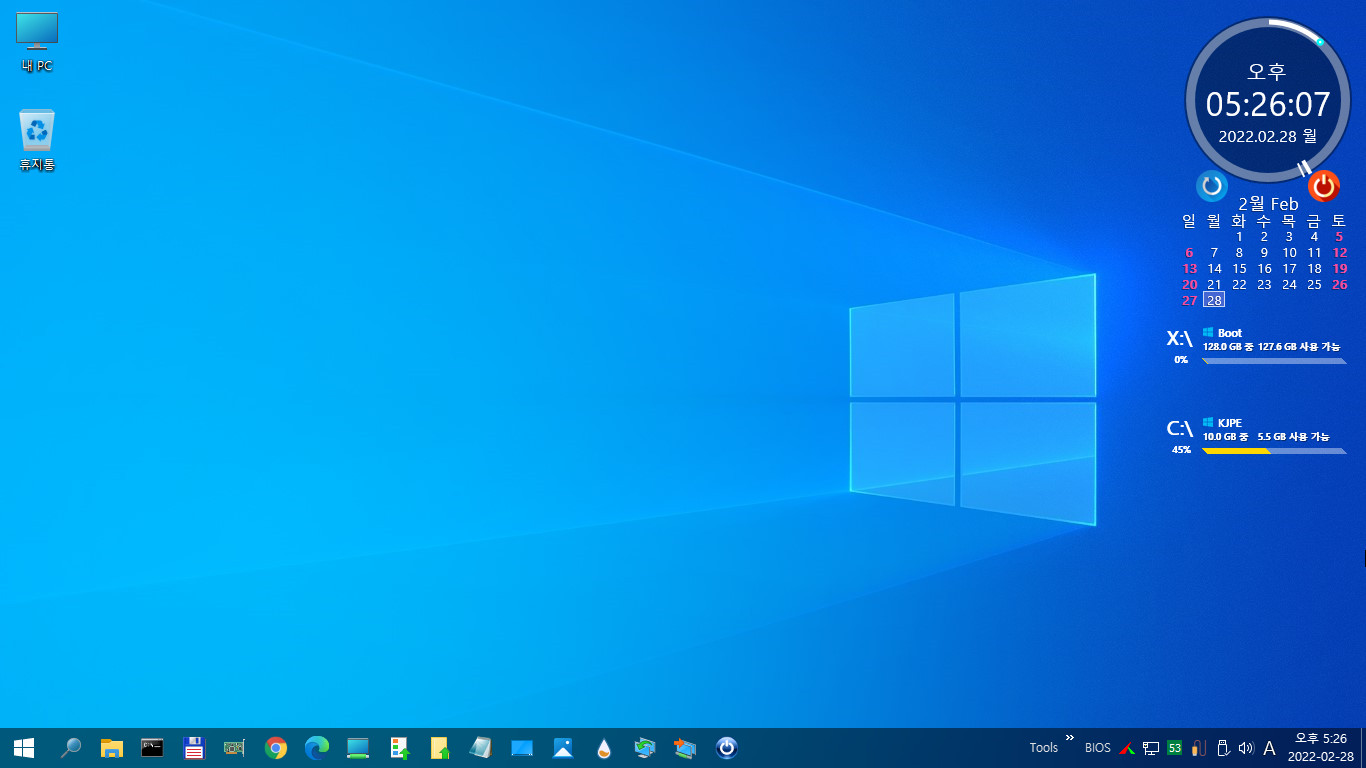Image resolution: width=1366 pixels, height=768 pixels.
Task: Click the water drop taskbar icon
Action: point(604,747)
